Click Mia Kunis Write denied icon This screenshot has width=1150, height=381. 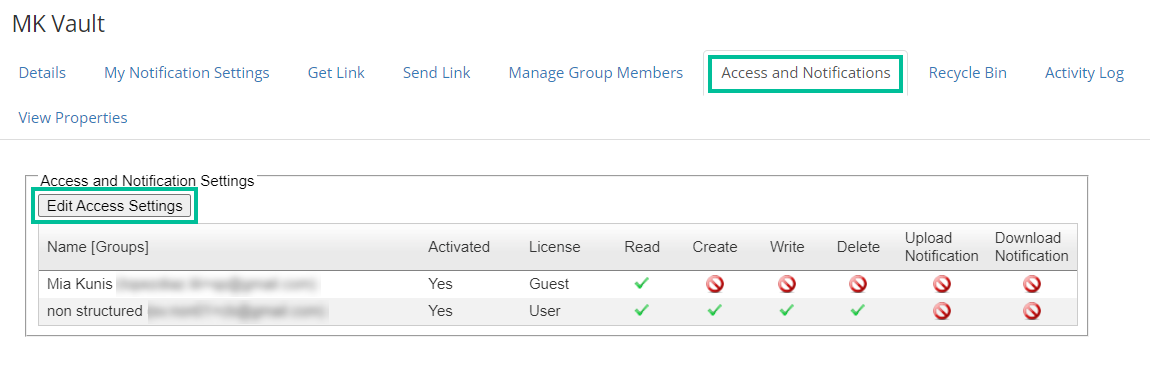point(786,284)
